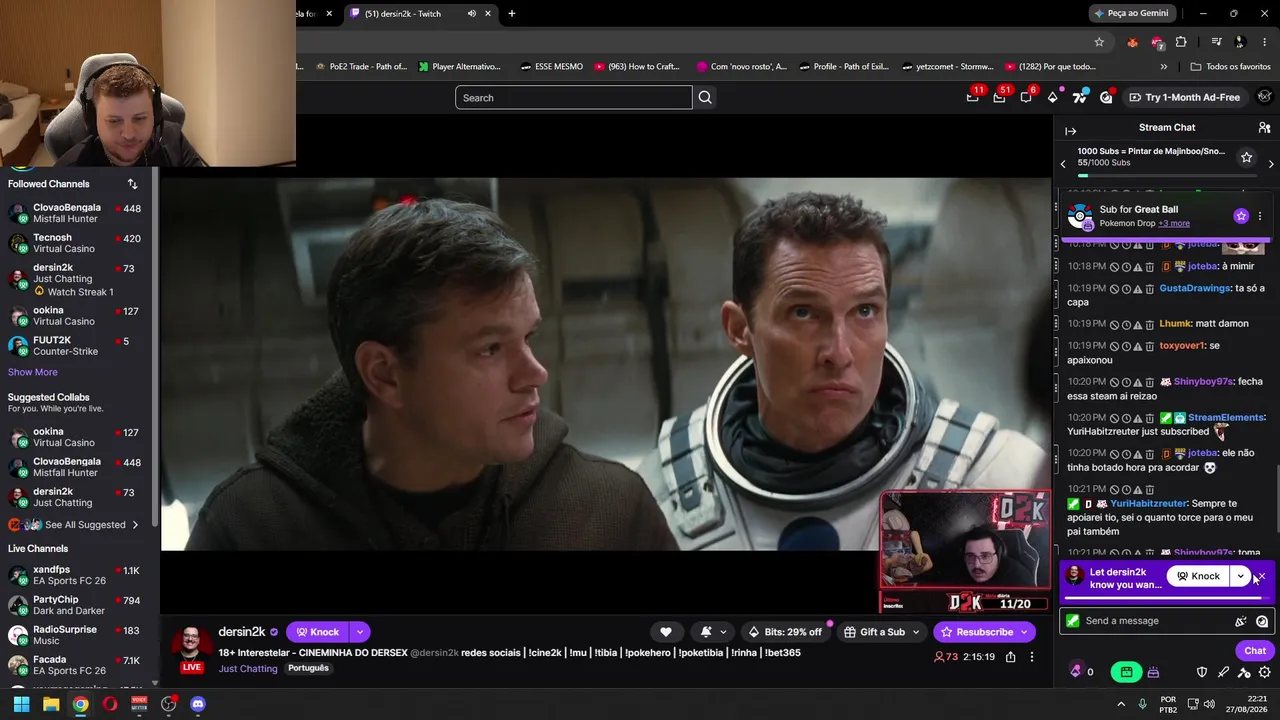This screenshot has width=1280, height=720.
Task: Open Windows Start menu
Action: (21, 704)
